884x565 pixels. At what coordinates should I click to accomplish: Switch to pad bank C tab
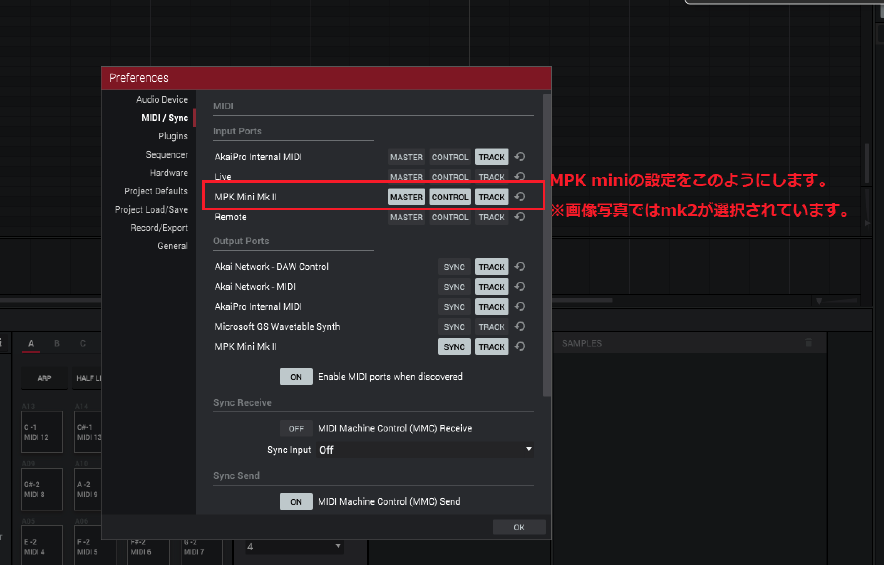83,343
